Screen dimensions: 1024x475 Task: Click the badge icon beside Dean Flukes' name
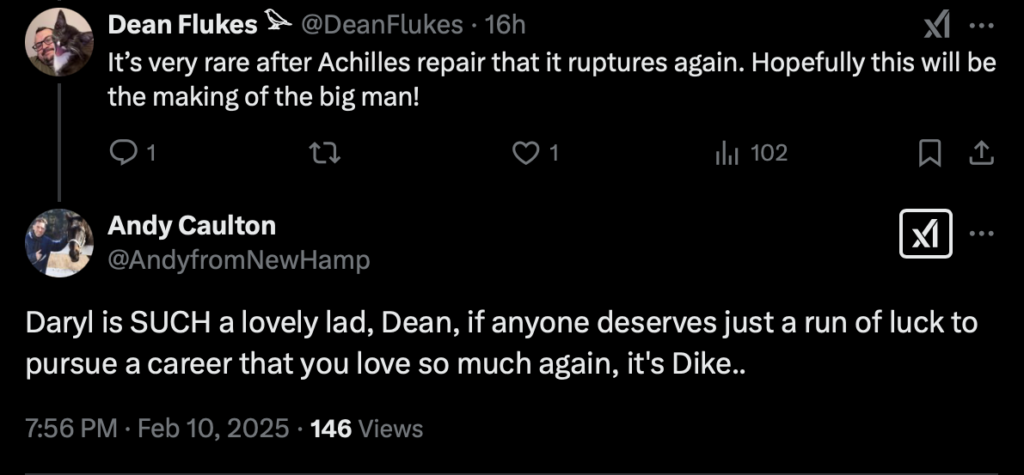[x=275, y=22]
